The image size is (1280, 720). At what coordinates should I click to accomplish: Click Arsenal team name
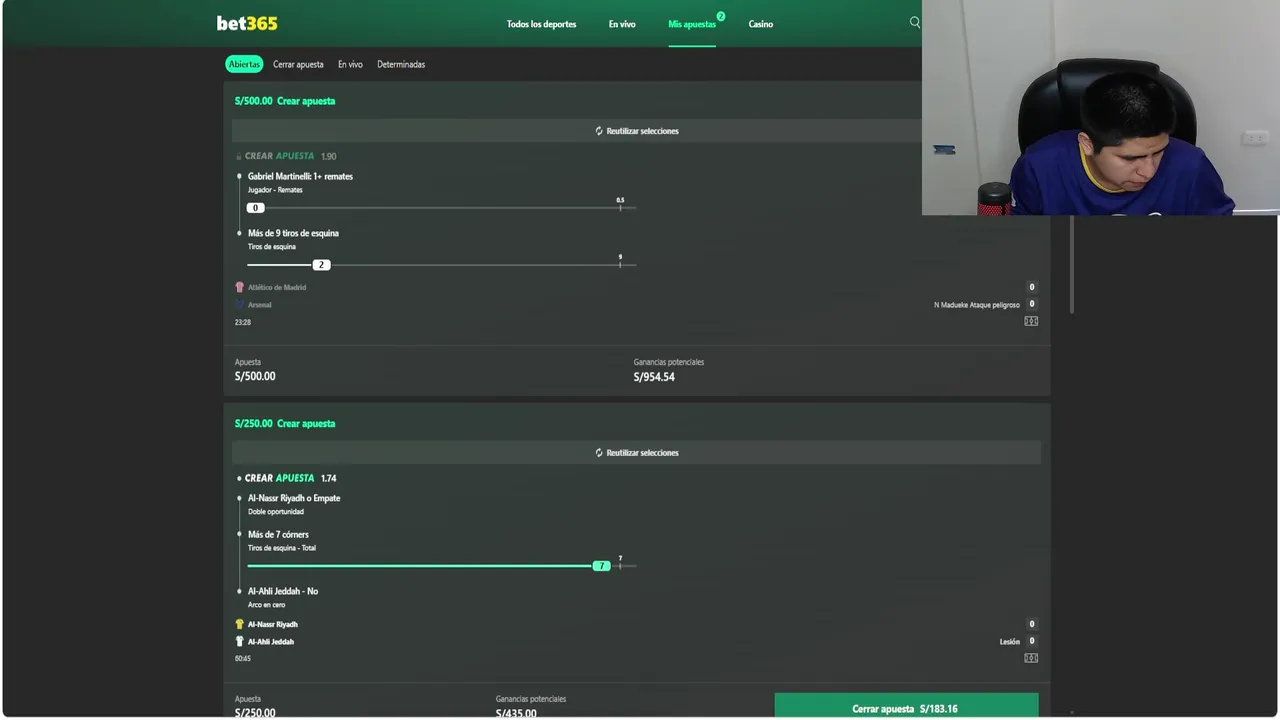(260, 304)
